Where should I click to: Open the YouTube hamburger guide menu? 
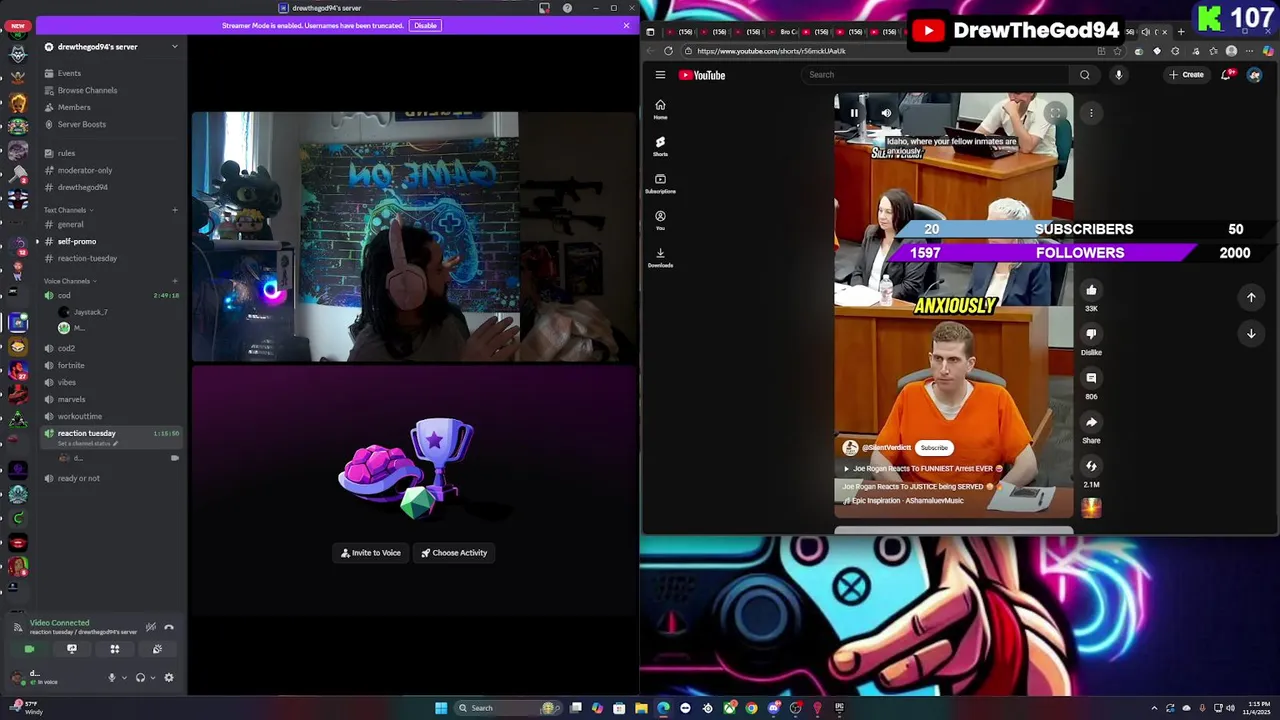coord(660,75)
